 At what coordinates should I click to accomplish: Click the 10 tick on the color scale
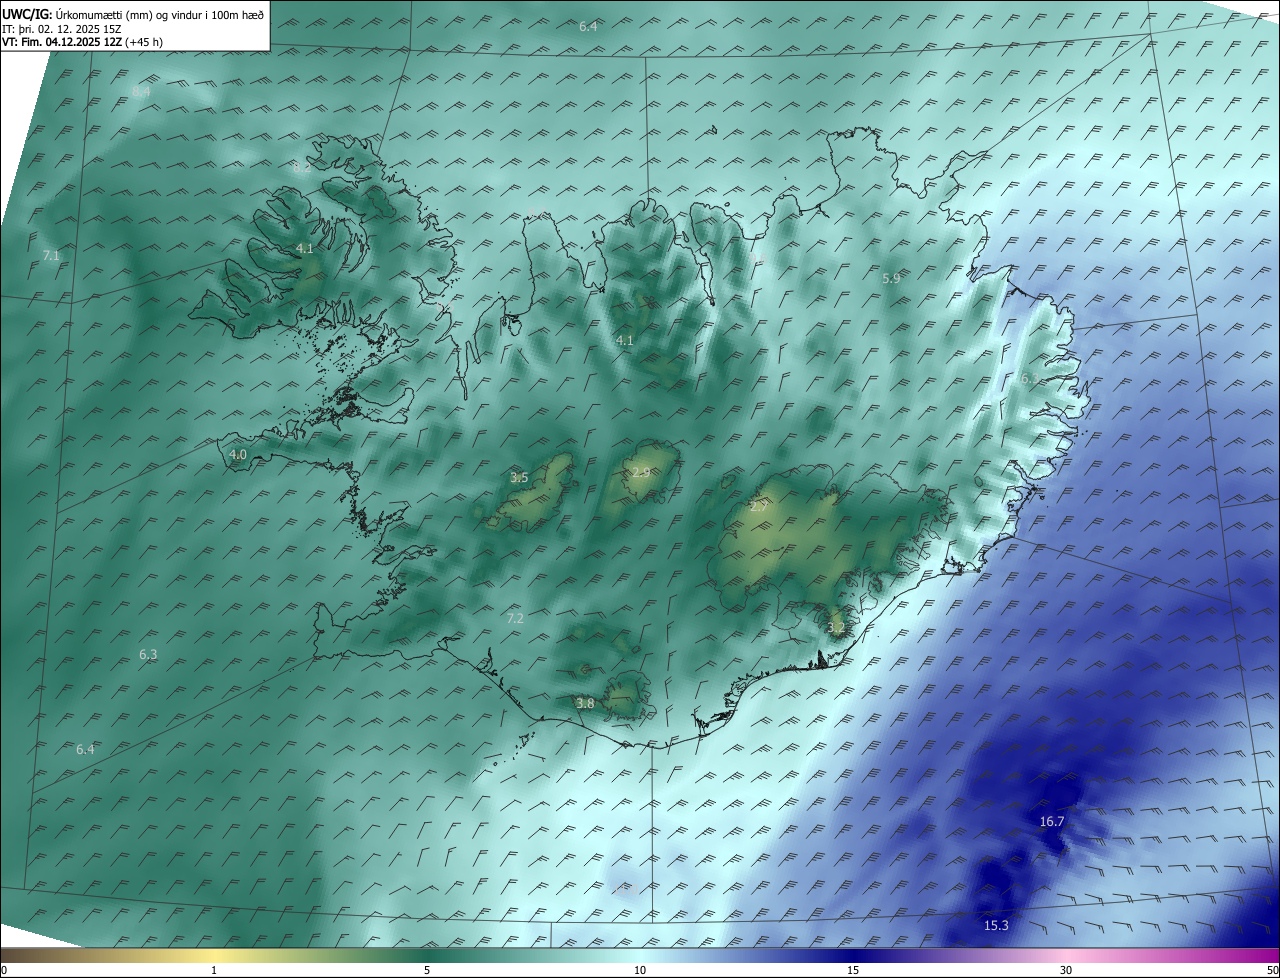click(640, 970)
